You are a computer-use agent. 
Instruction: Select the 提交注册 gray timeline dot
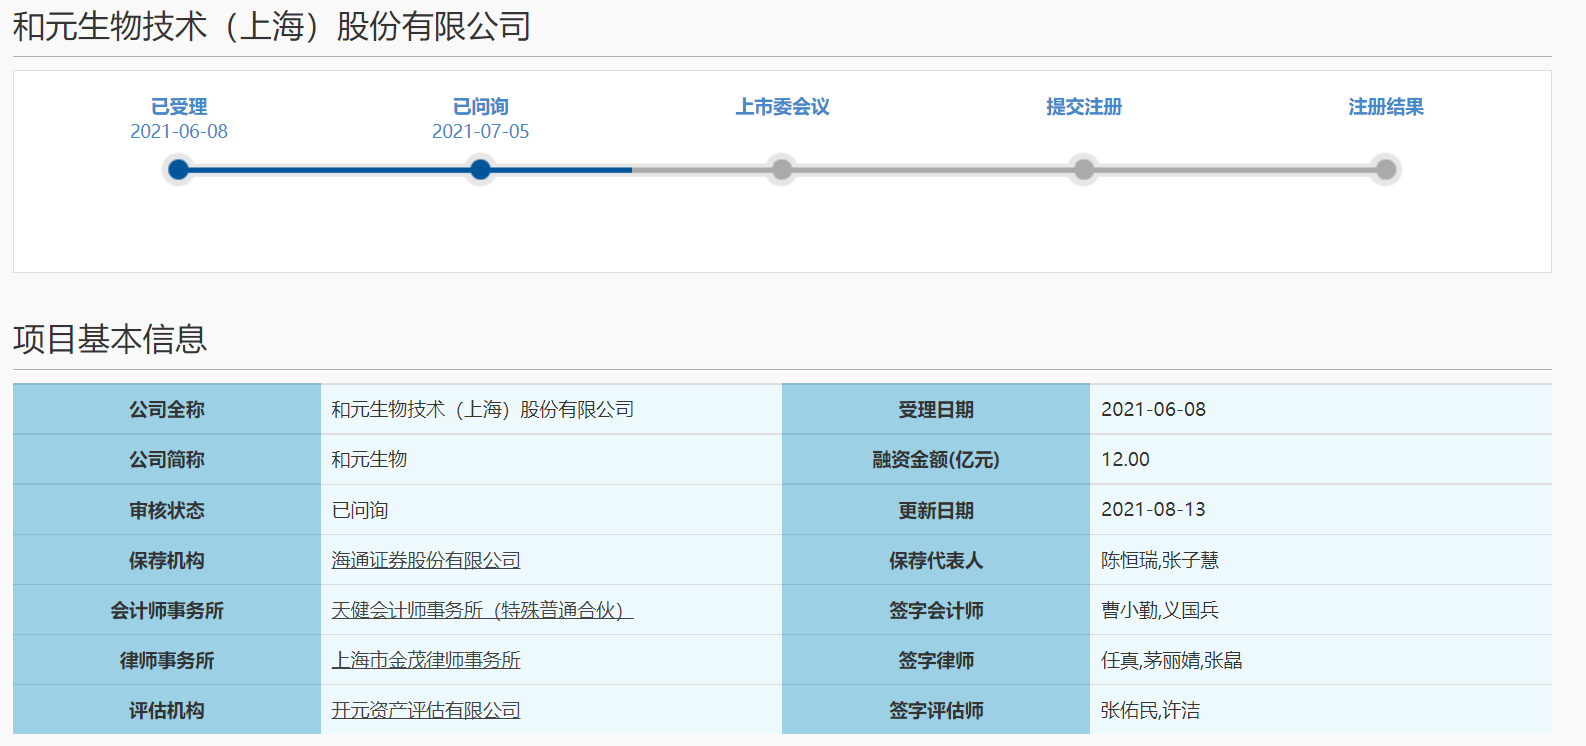(1084, 170)
